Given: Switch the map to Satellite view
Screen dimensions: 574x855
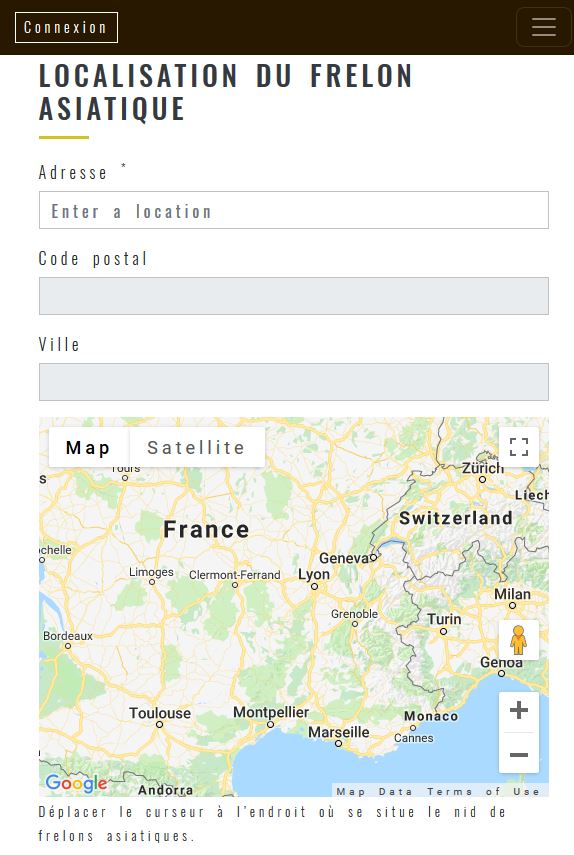Looking at the screenshot, I should coord(196,447).
